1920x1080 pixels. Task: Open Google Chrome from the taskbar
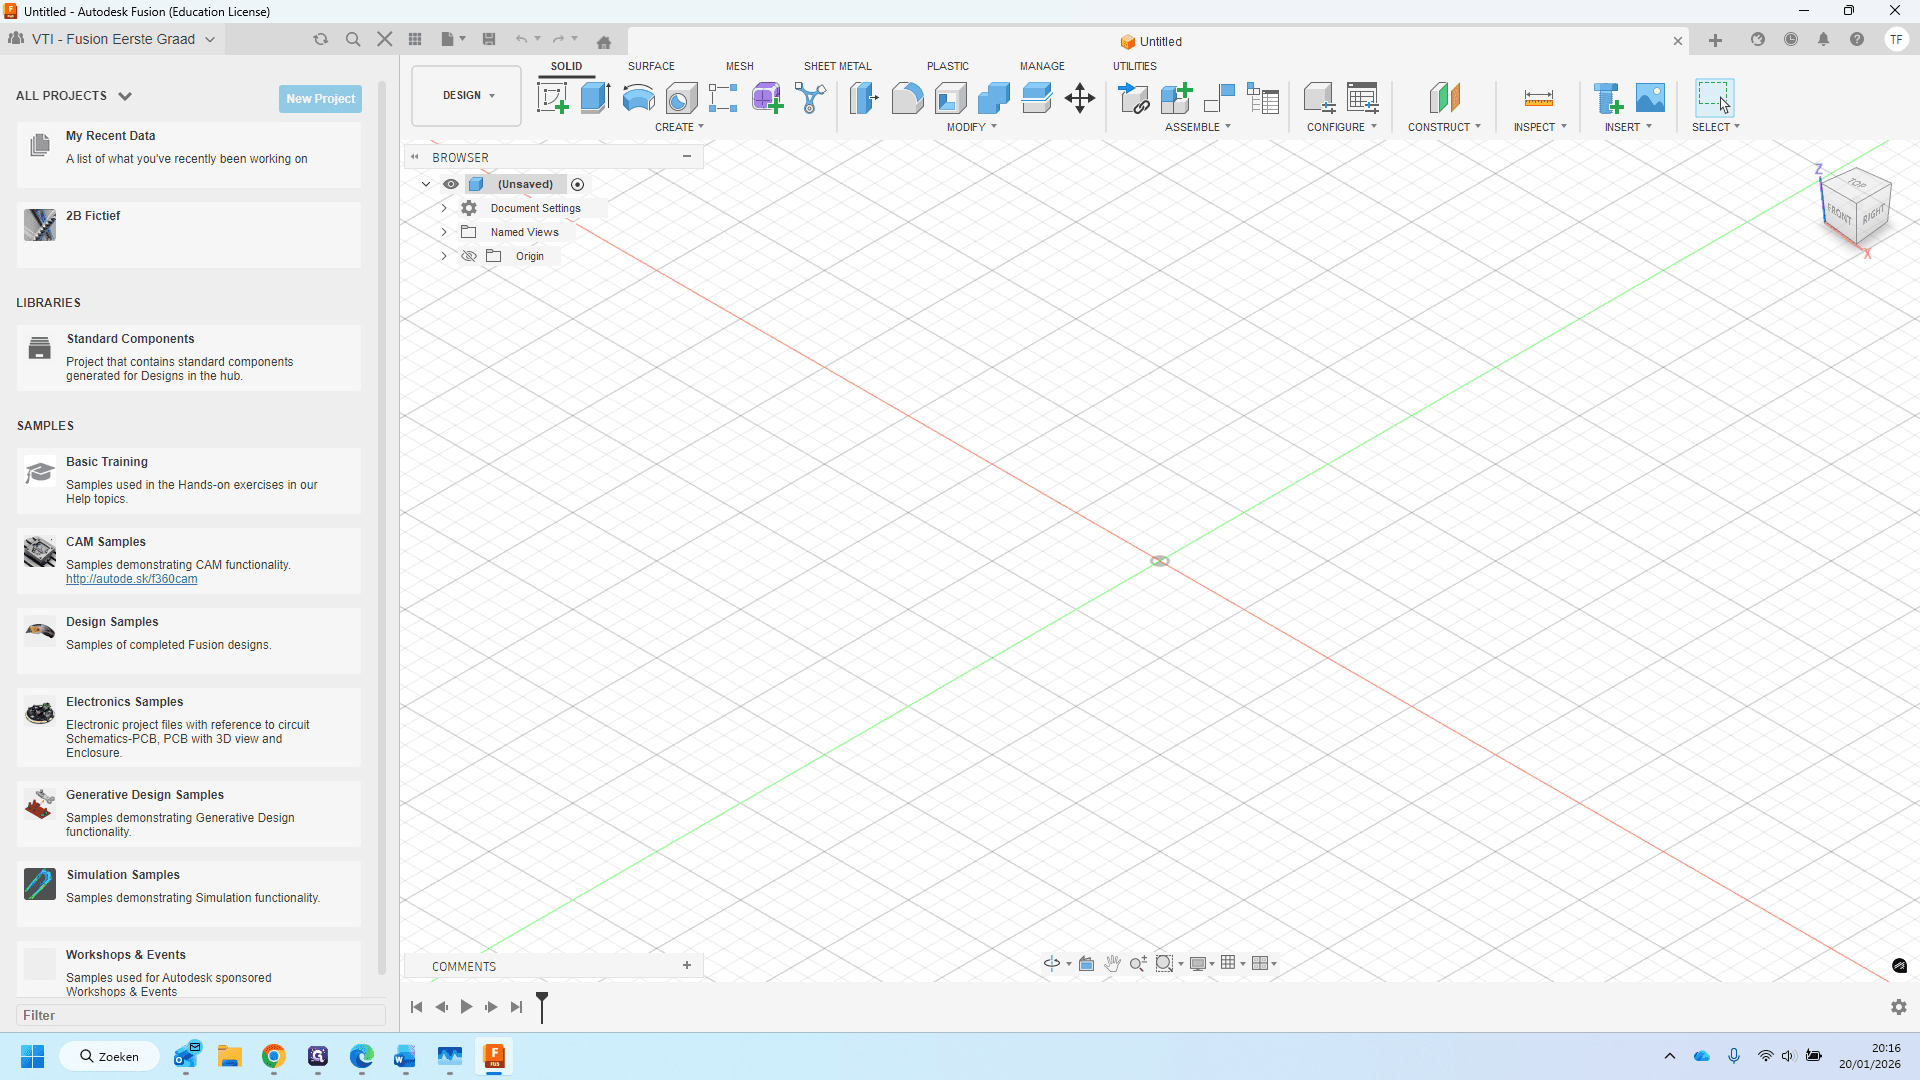tap(273, 1056)
